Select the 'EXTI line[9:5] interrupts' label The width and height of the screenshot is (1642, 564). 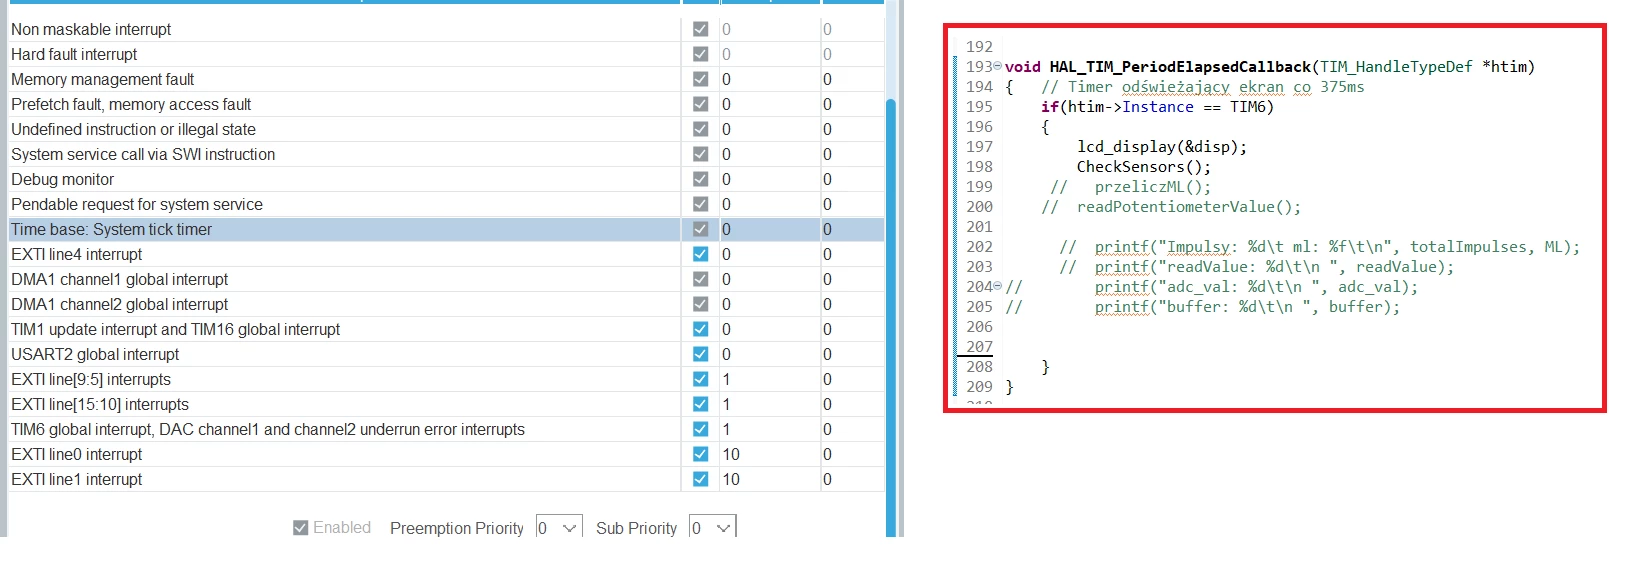(x=91, y=379)
